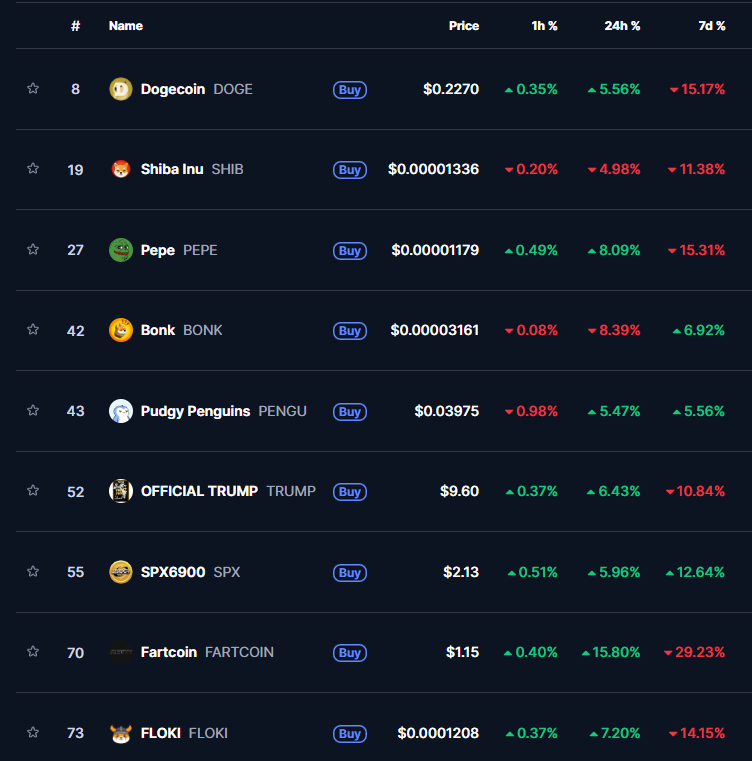Sort by the rank # column header
Screen dimensions: 752x761
point(75,26)
